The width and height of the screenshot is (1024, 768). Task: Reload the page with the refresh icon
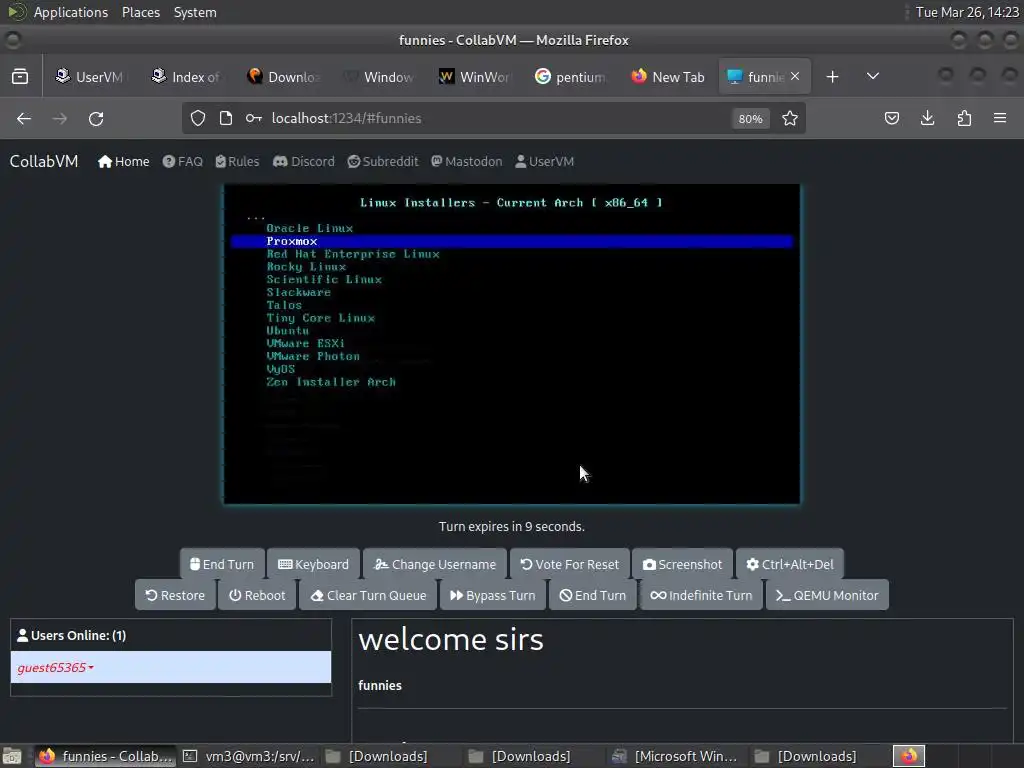coord(96,118)
